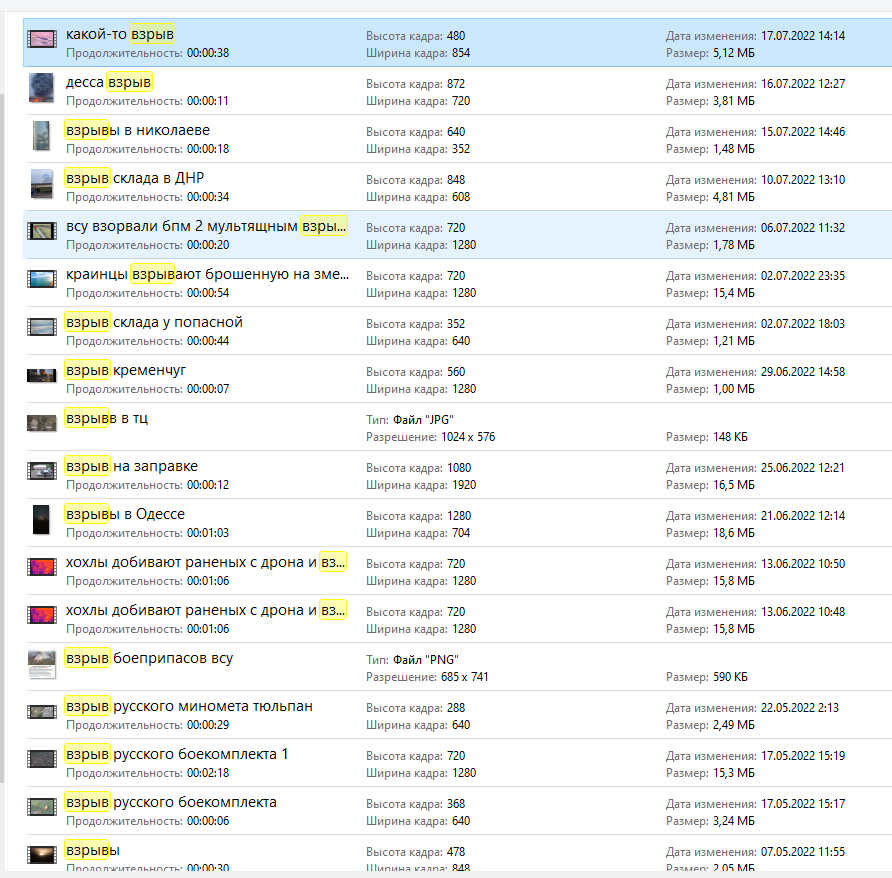Click the size value '5,12 МБ'
Viewport: 892px width, 878px height.
click(734, 53)
